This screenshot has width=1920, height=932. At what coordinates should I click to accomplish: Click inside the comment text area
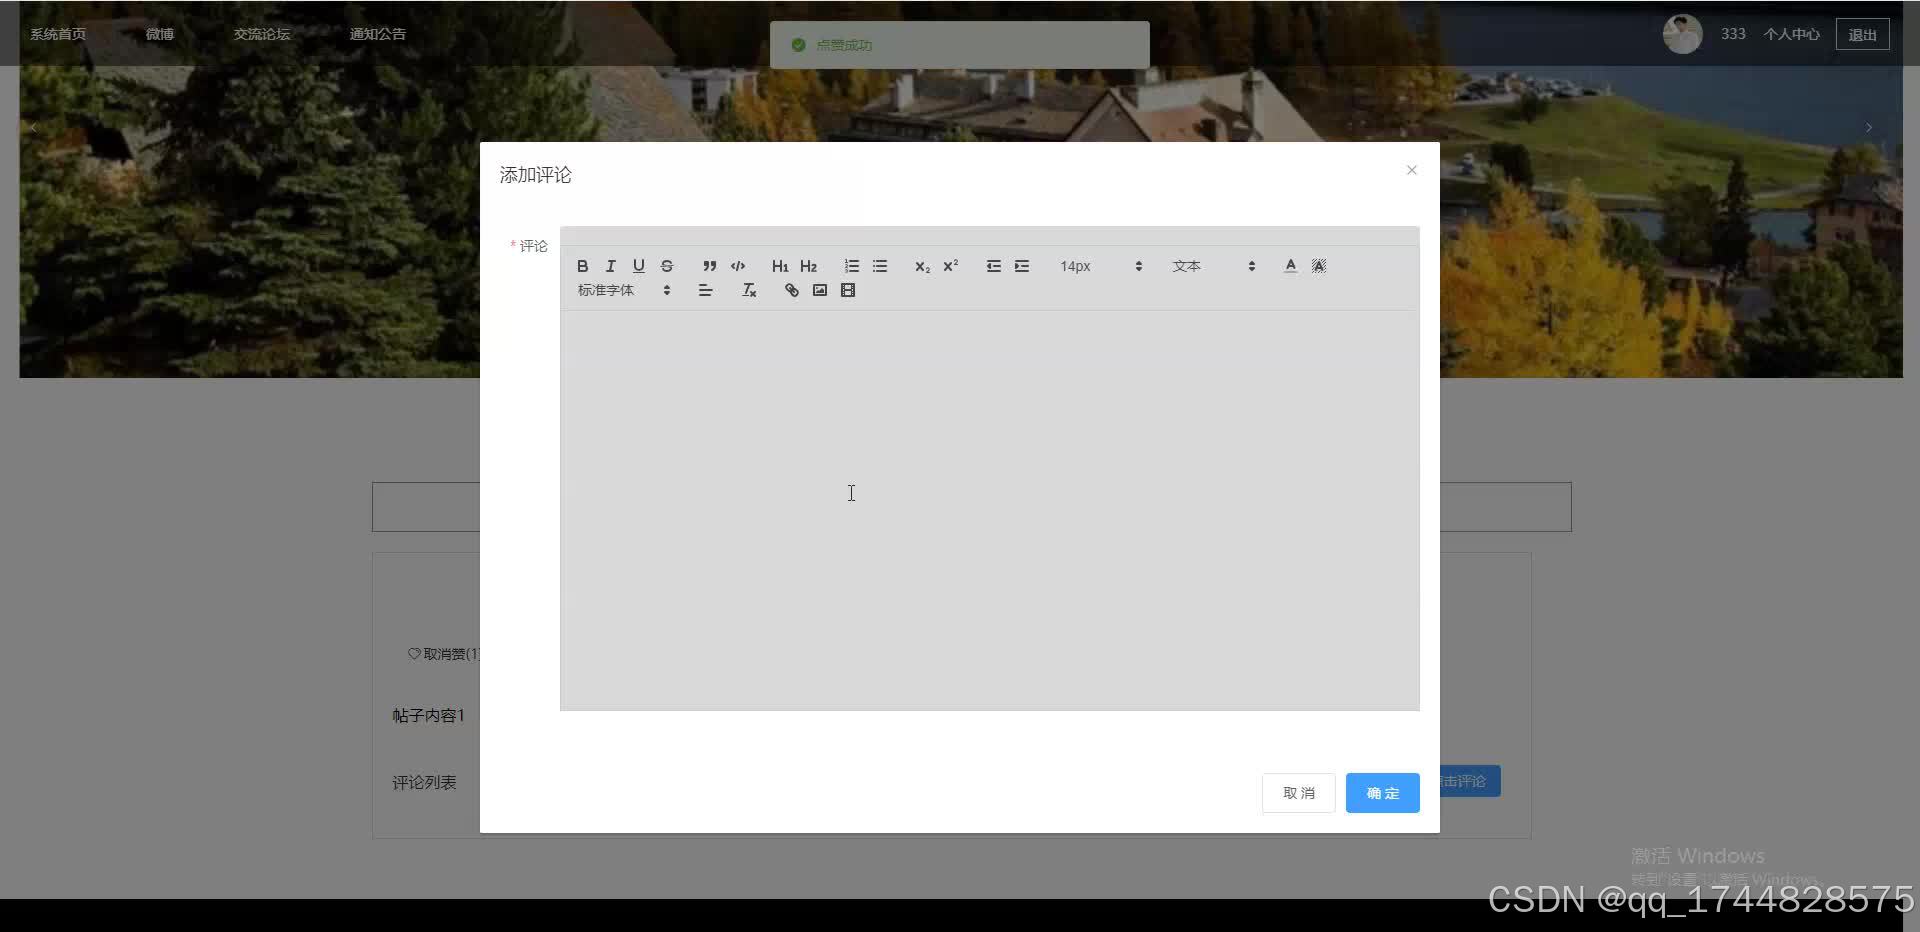point(989,510)
